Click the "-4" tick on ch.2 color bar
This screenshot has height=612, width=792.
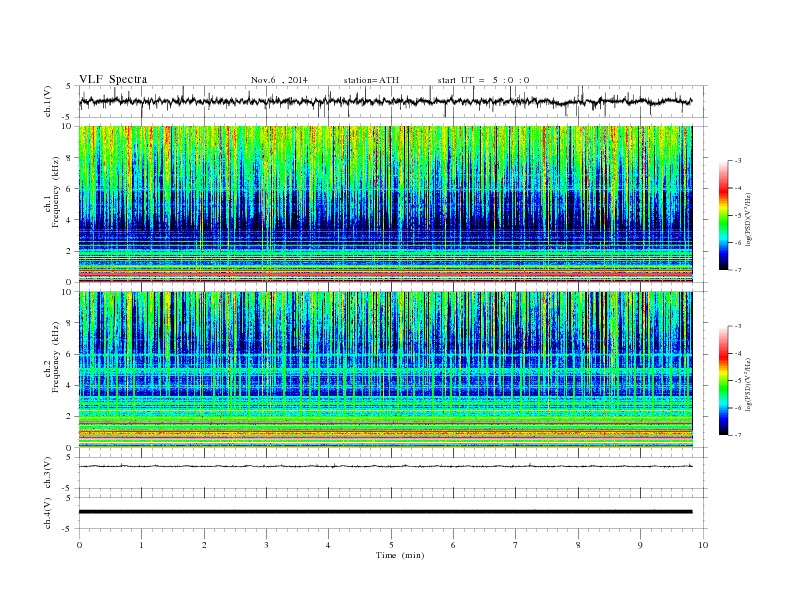738,353
